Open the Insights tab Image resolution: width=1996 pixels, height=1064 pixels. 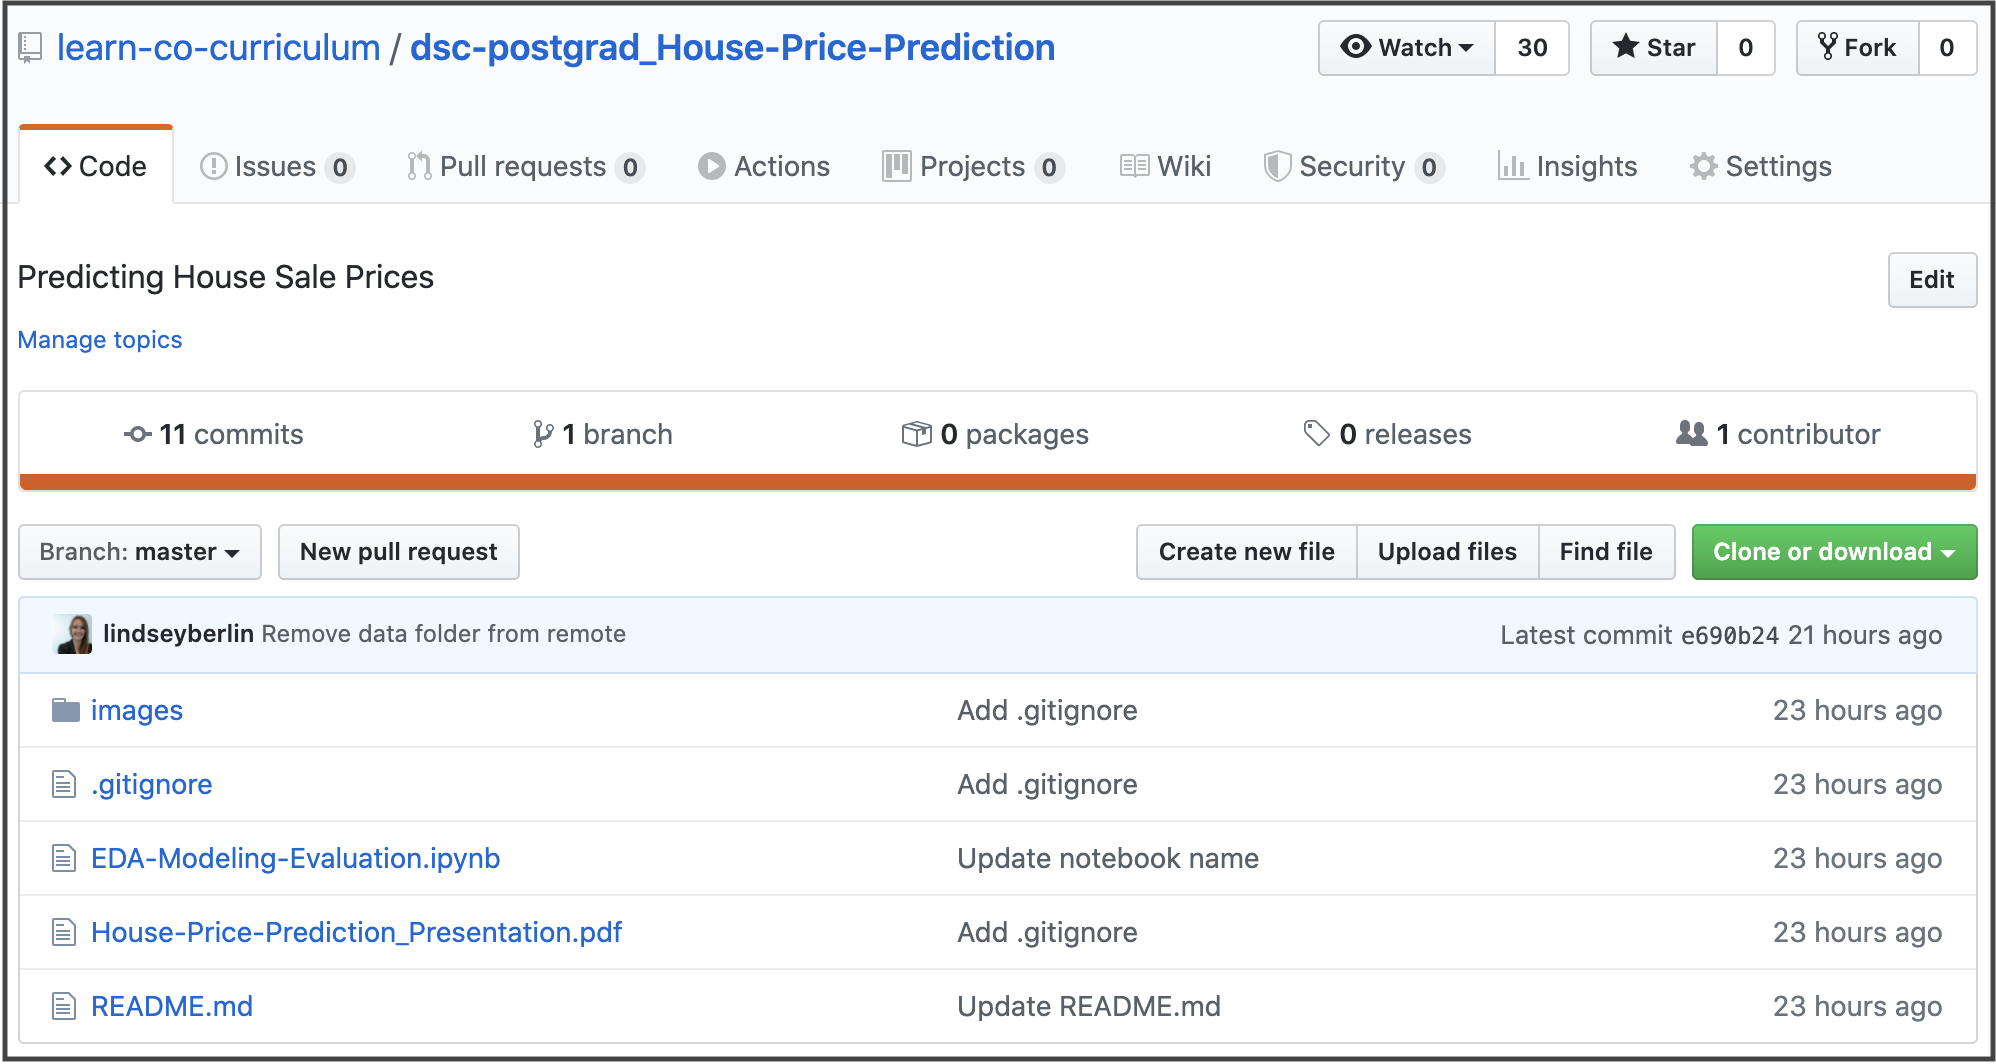(1567, 166)
